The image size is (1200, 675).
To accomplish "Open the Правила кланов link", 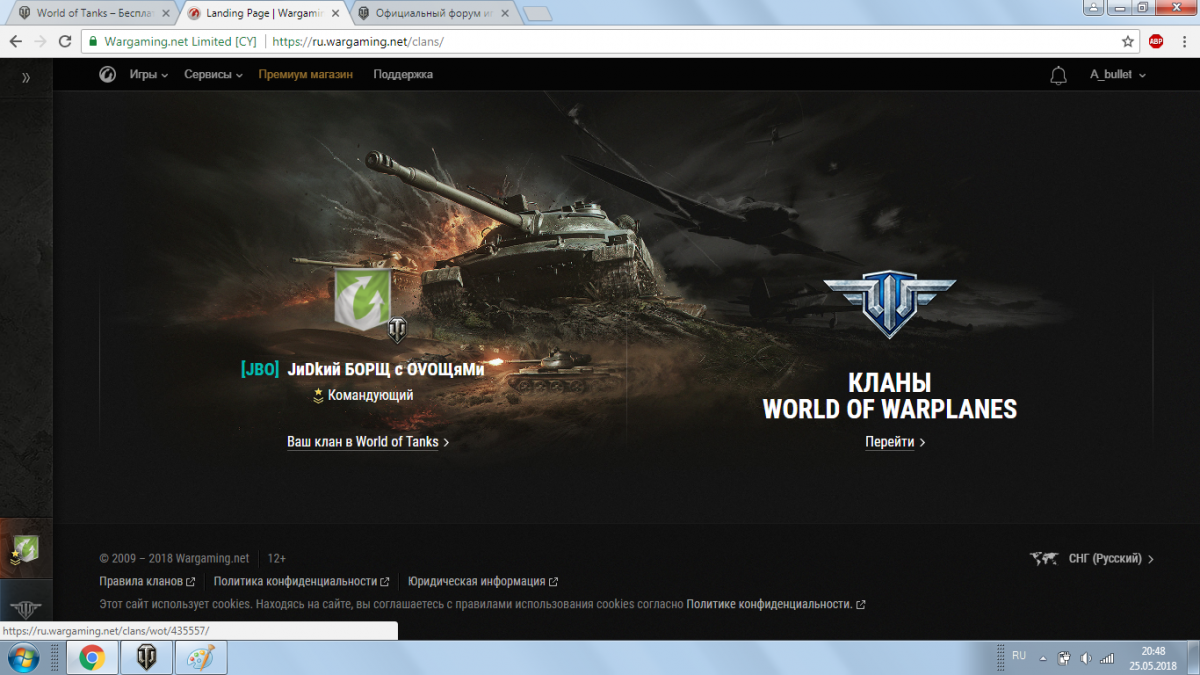I will click(147, 581).
